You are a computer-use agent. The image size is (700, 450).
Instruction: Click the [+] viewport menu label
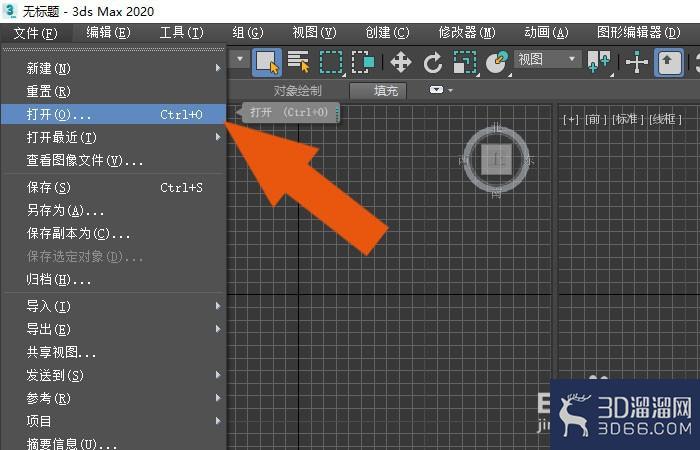point(571,119)
